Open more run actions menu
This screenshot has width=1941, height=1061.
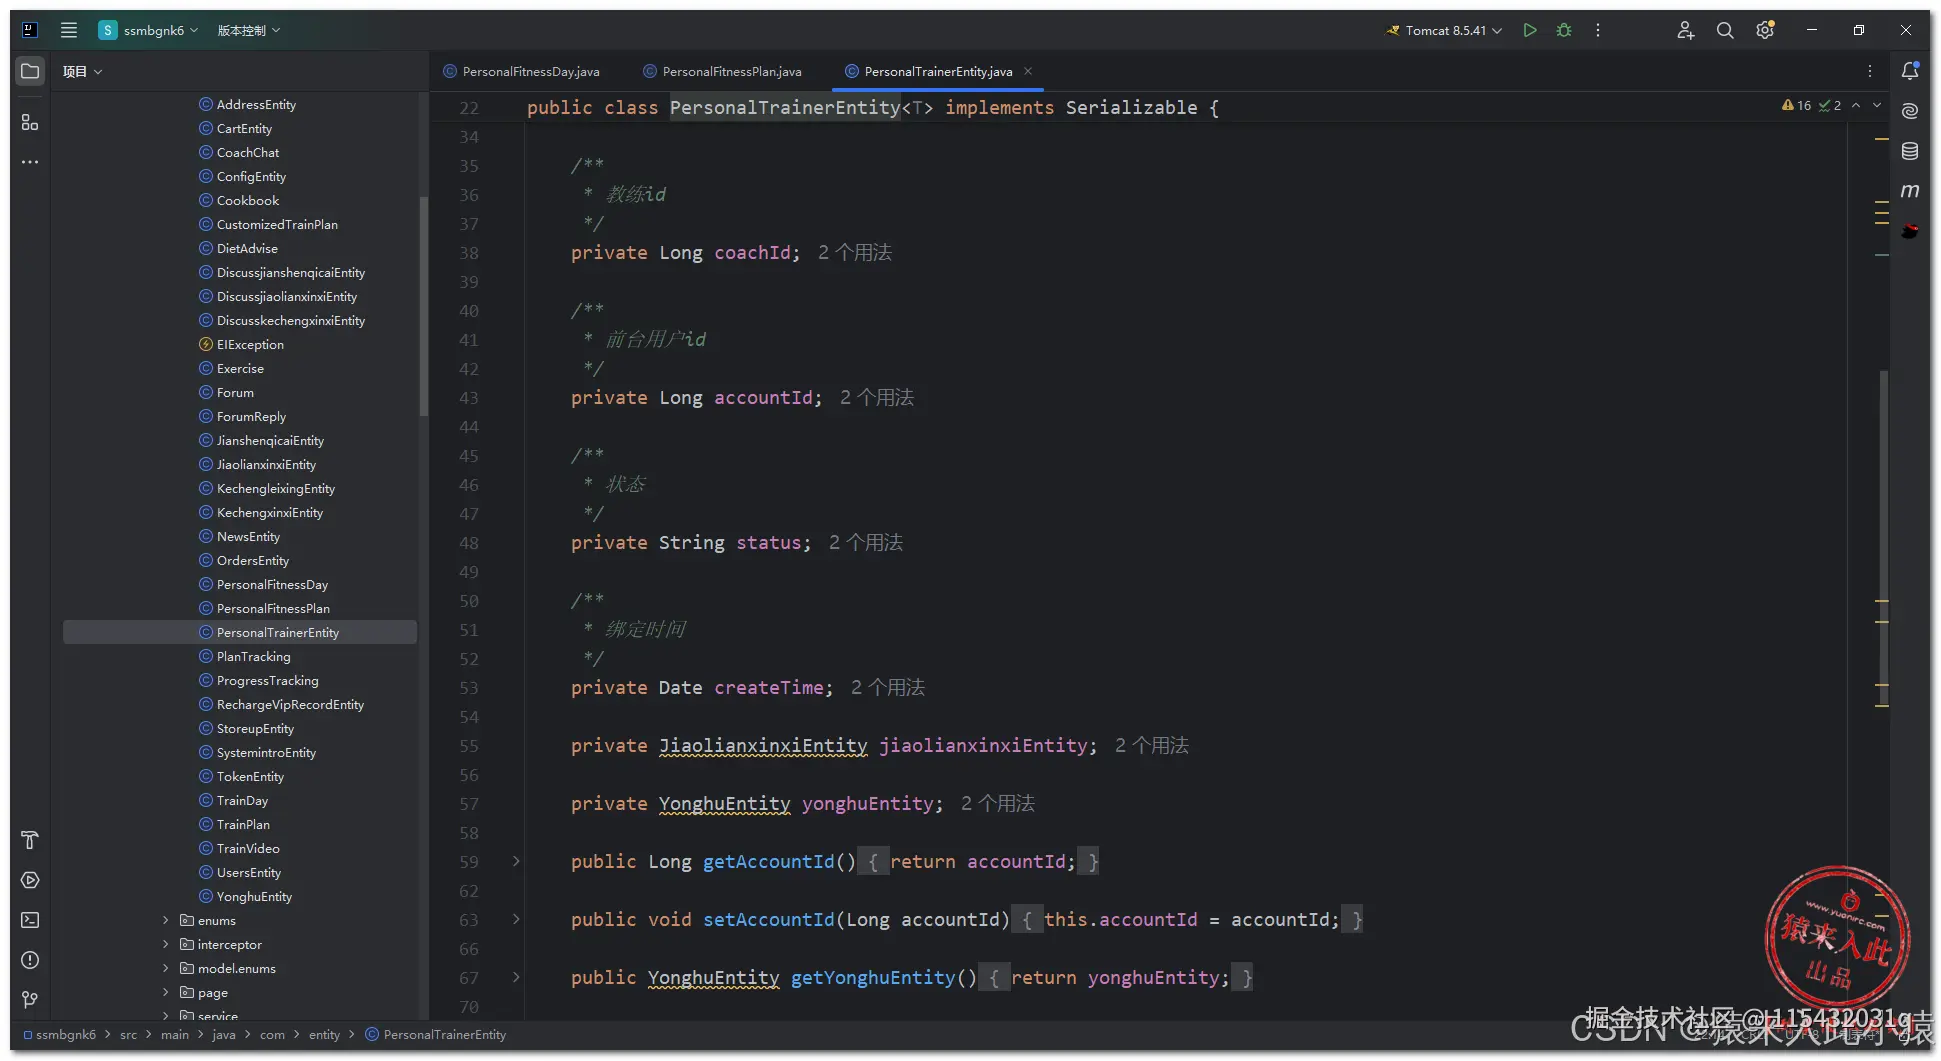(x=1598, y=30)
